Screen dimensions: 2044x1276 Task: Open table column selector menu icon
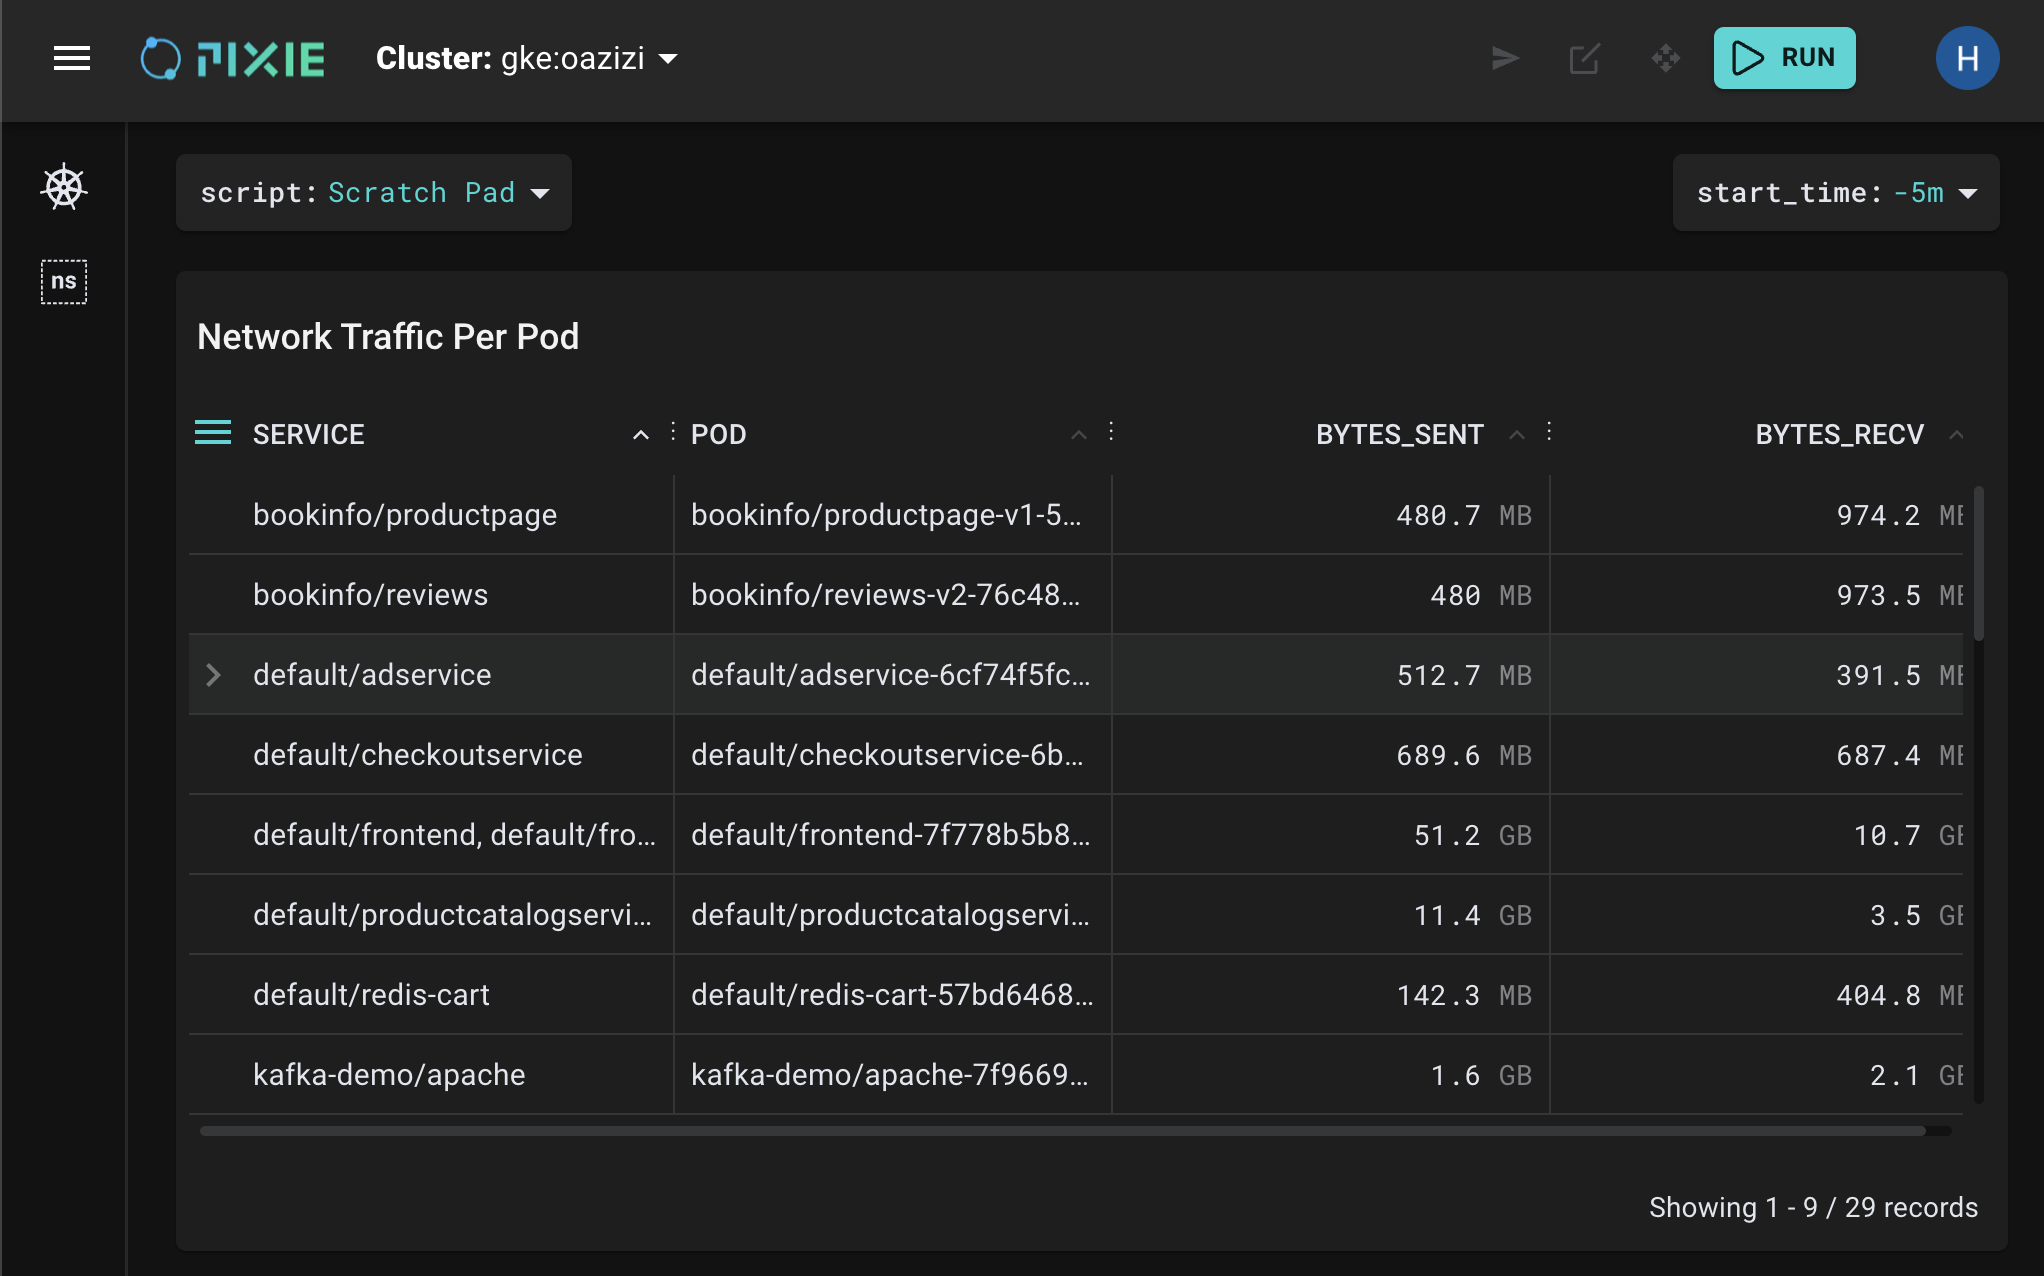[213, 433]
